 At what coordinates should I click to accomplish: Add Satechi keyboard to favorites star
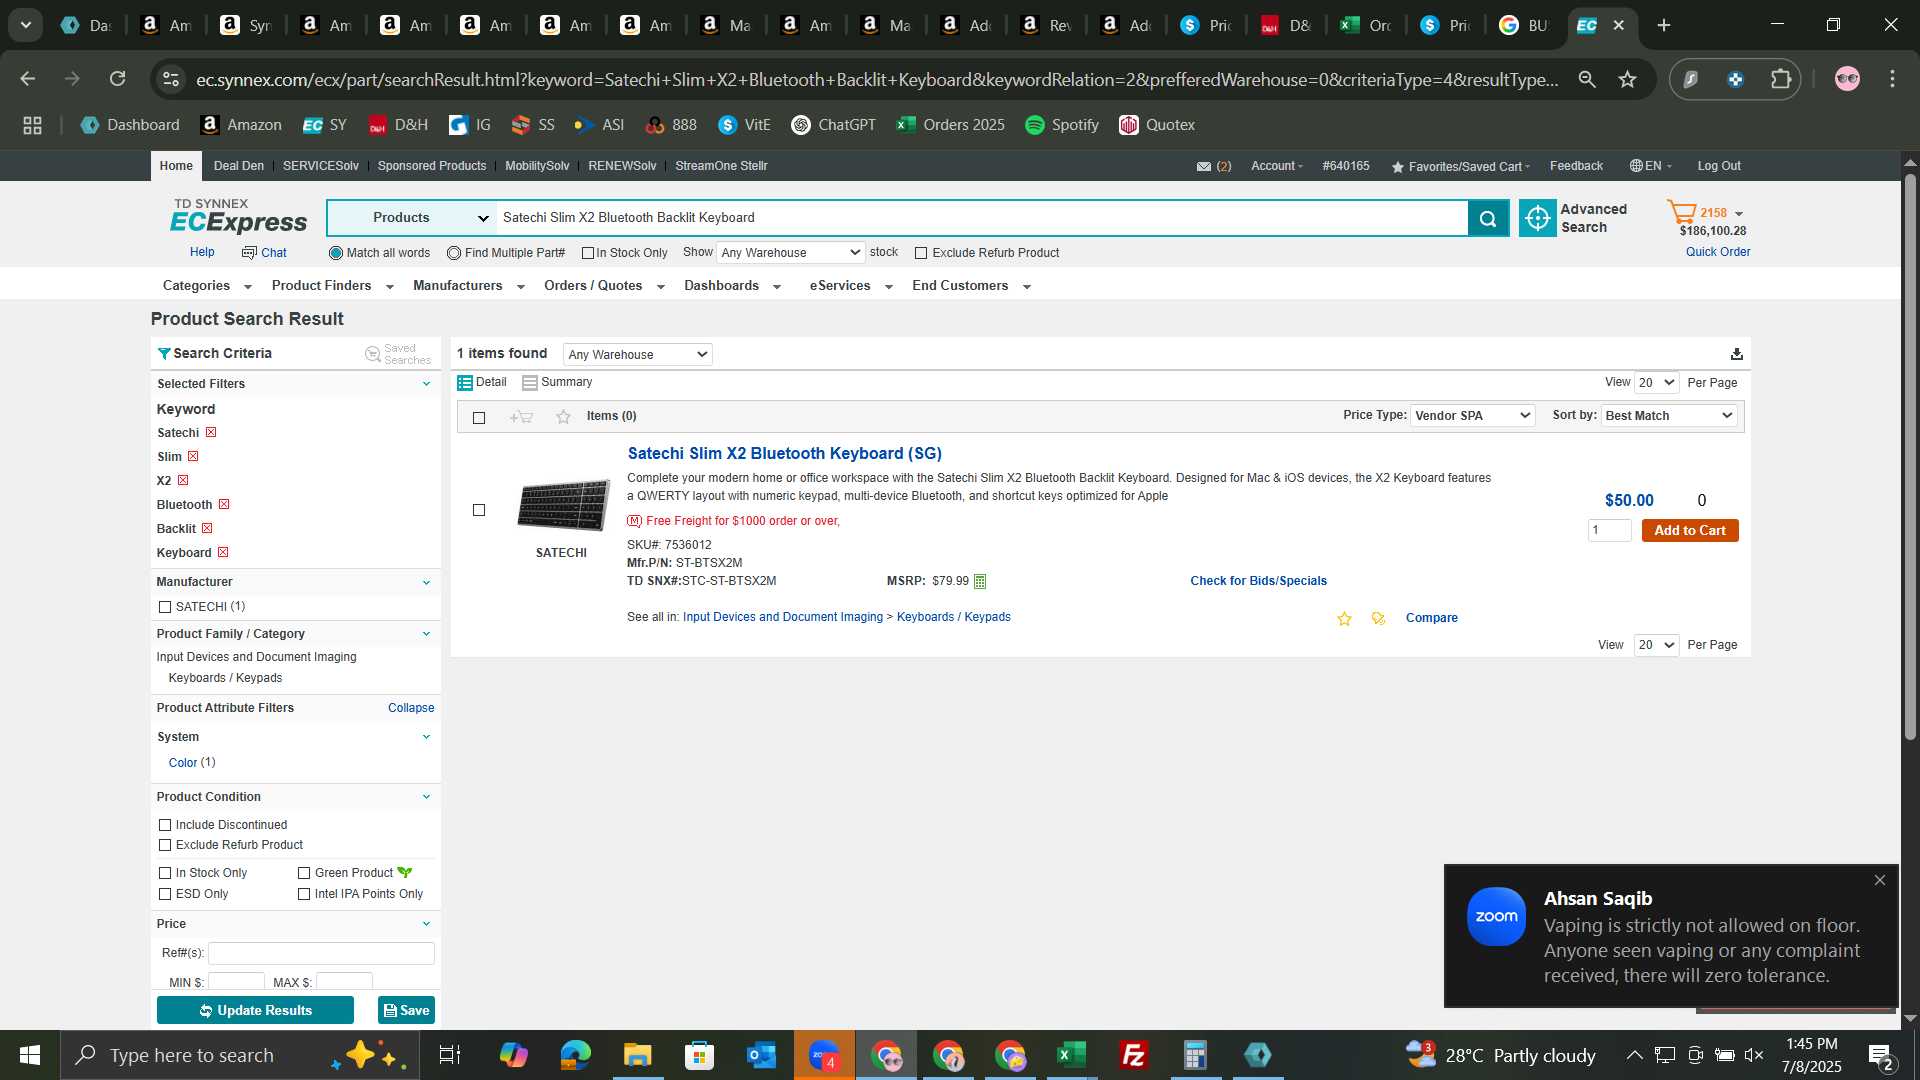(x=1344, y=619)
